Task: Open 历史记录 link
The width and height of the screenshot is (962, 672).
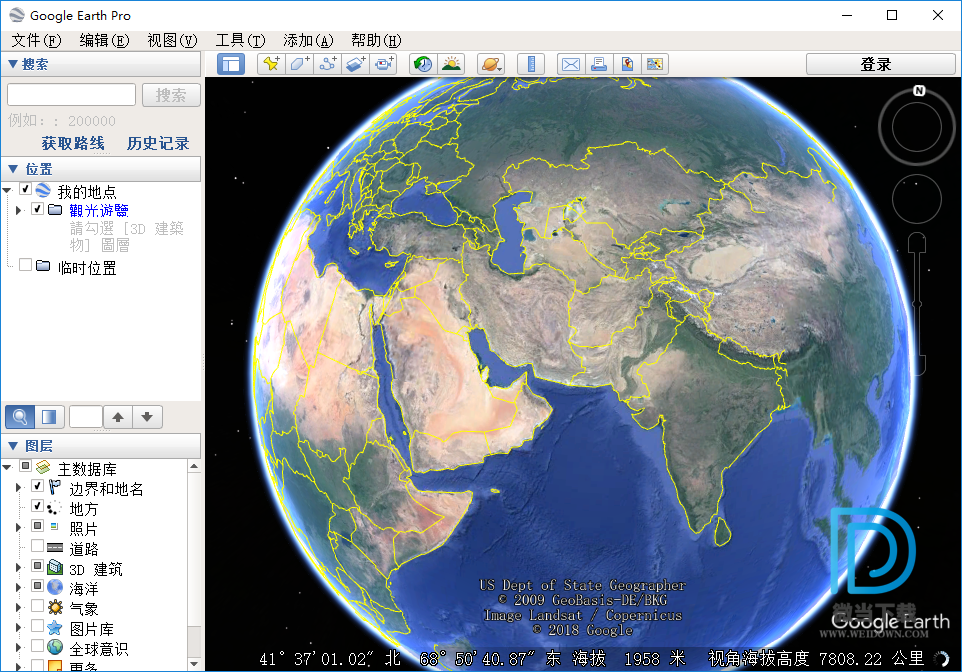Action: click(158, 144)
